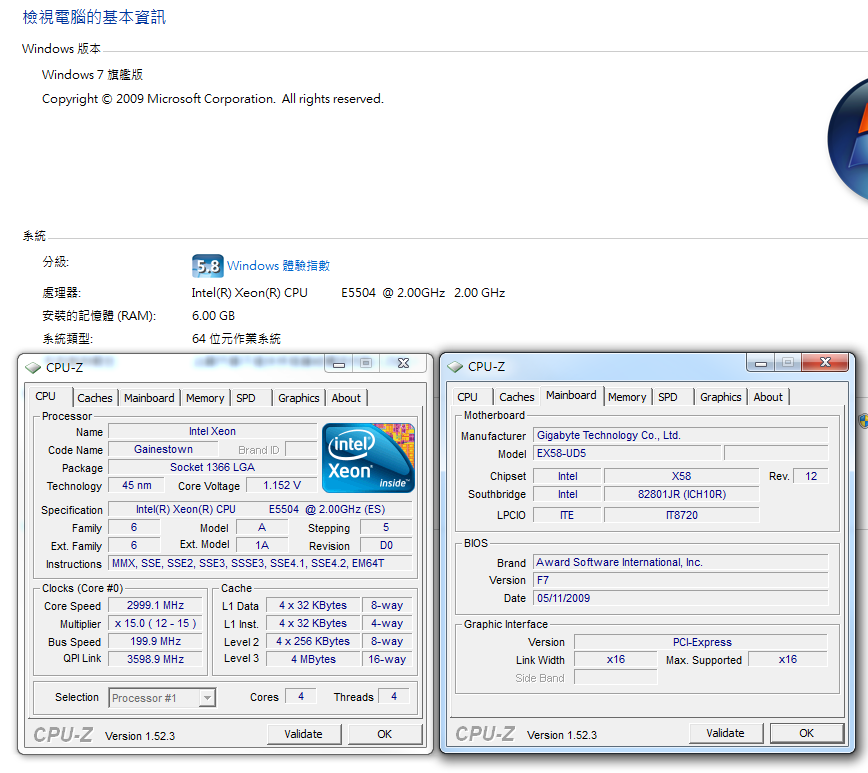Click the Core Voltage value 1.152 V
This screenshot has height=773, width=868.
pos(282,486)
